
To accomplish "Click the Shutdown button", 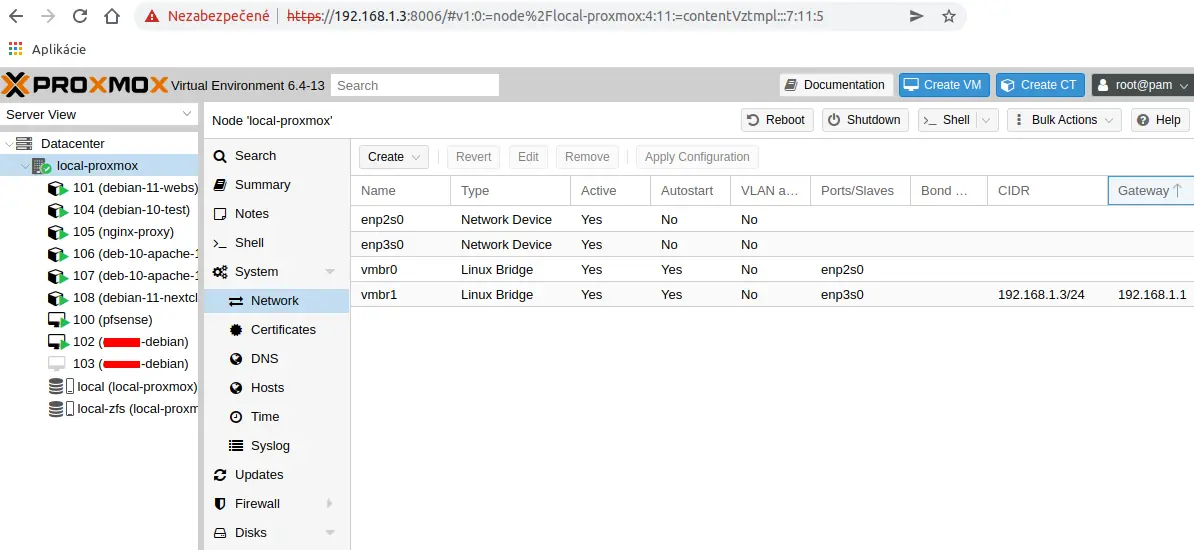I will point(865,120).
